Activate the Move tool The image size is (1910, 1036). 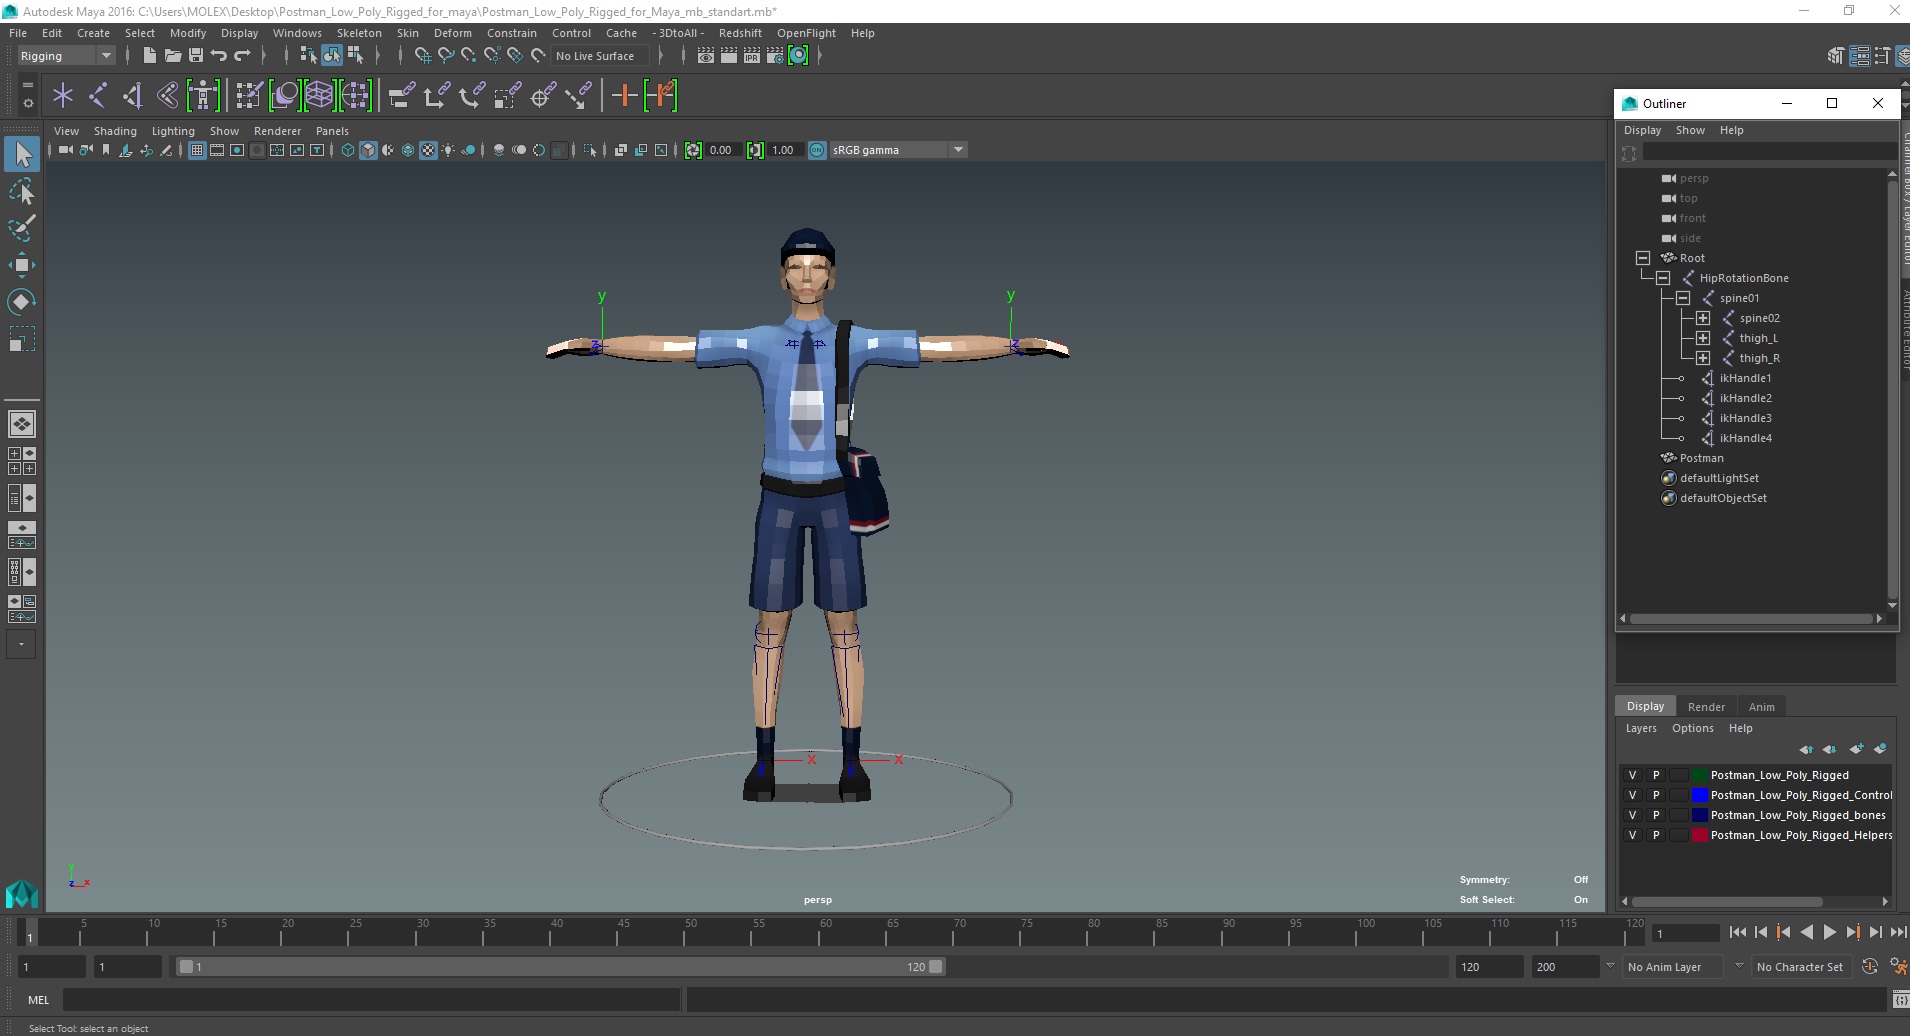(x=22, y=265)
